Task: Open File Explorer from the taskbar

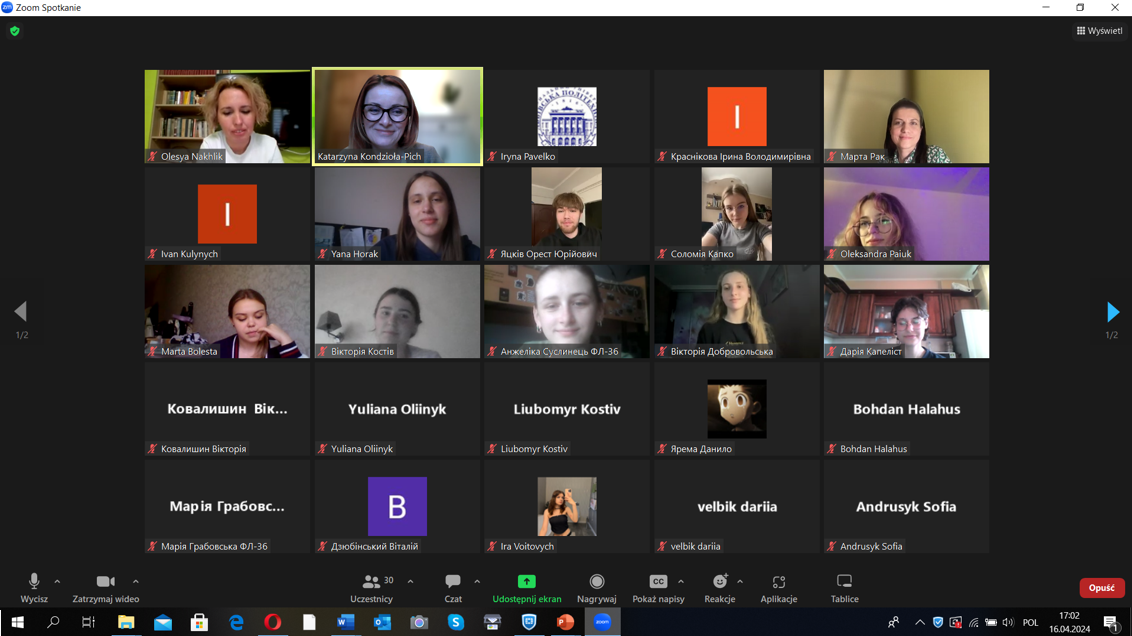Action: [126, 622]
